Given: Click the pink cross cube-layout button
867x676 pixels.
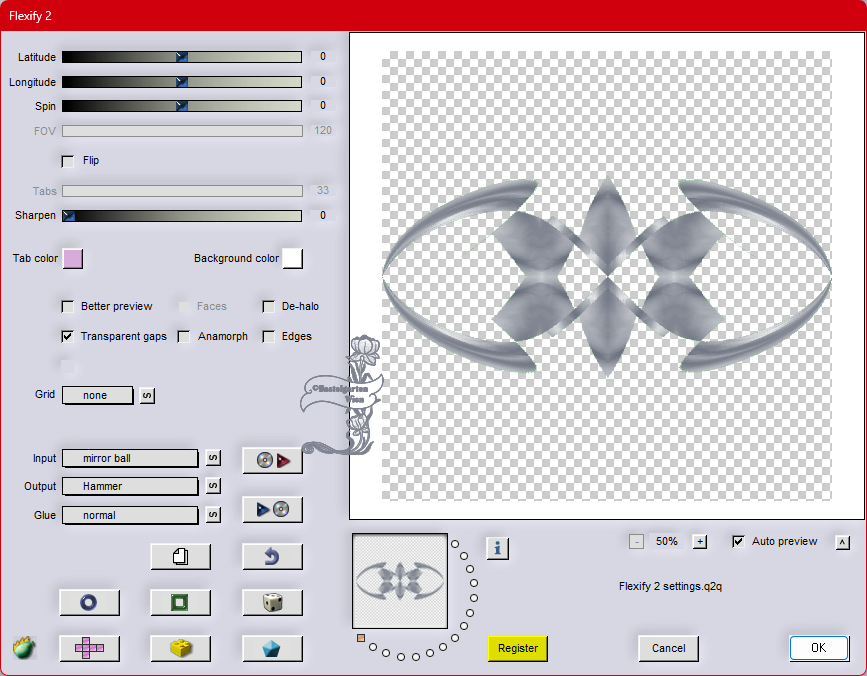Looking at the screenshot, I should point(89,648).
